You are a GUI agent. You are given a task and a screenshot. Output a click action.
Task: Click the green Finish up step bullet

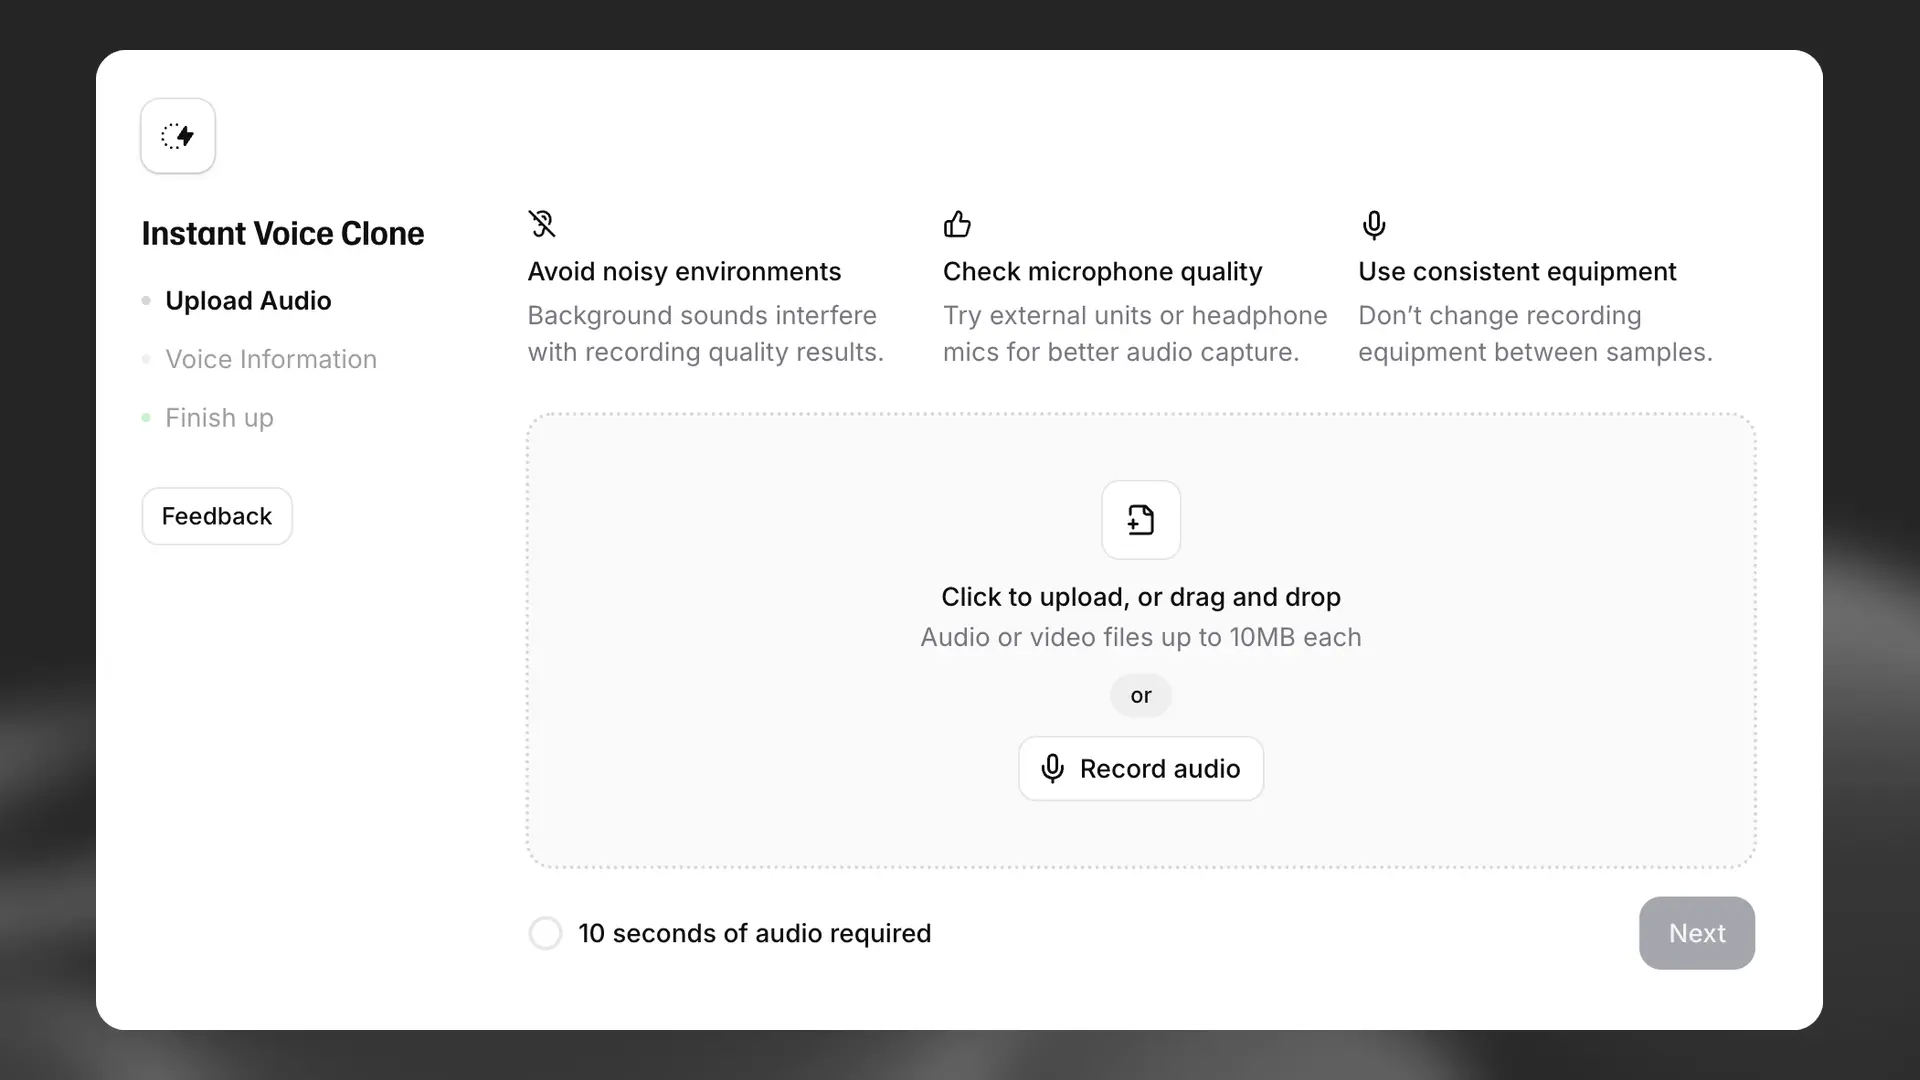coord(146,418)
